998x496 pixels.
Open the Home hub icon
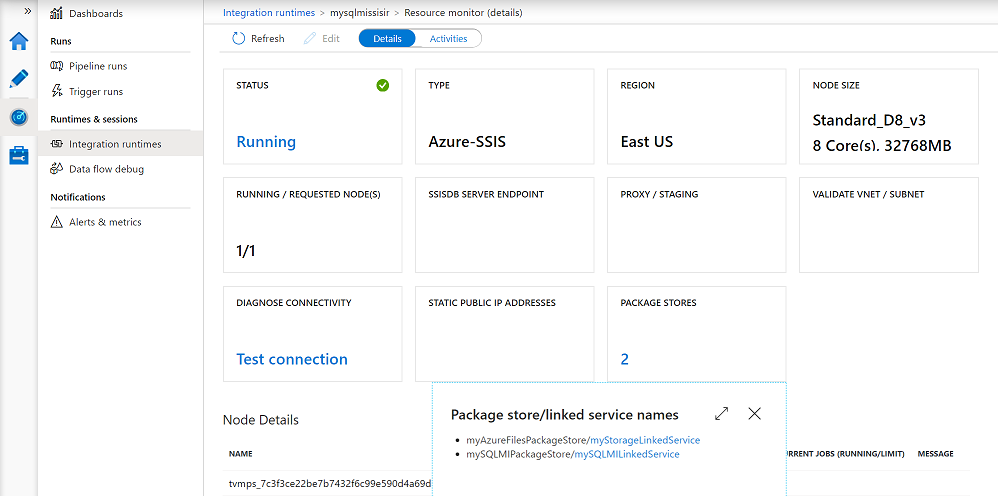[19, 42]
